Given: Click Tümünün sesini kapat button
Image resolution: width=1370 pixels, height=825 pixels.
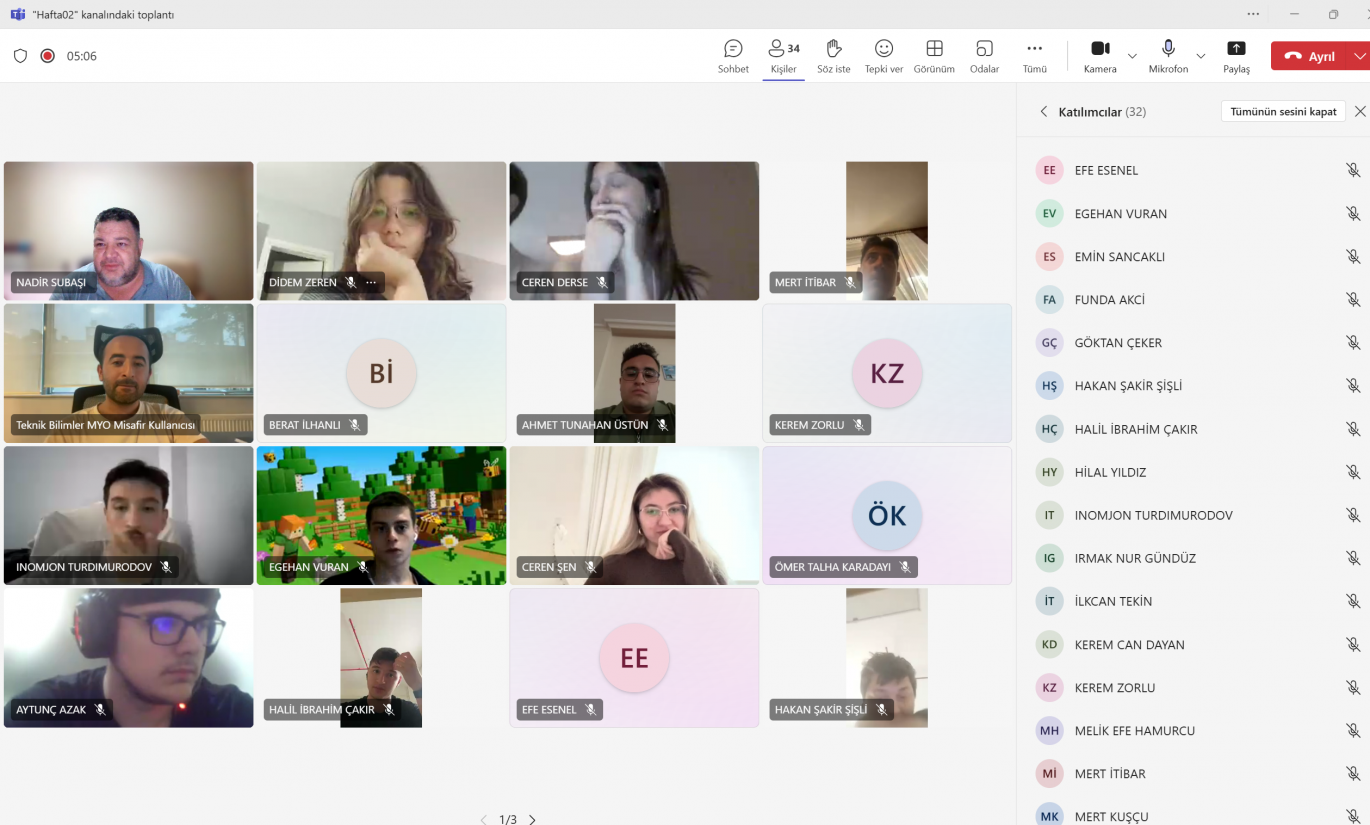Looking at the screenshot, I should [x=1282, y=112].
